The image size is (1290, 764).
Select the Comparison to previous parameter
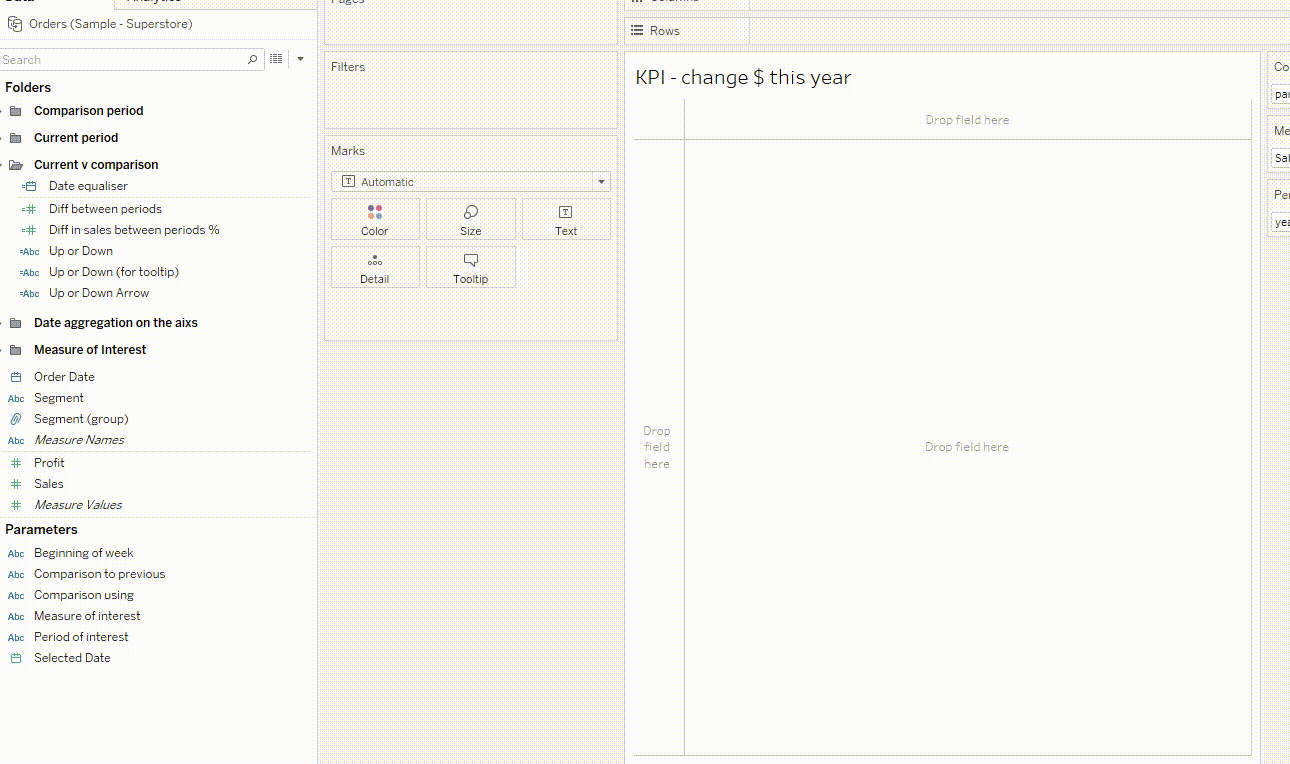click(x=99, y=574)
